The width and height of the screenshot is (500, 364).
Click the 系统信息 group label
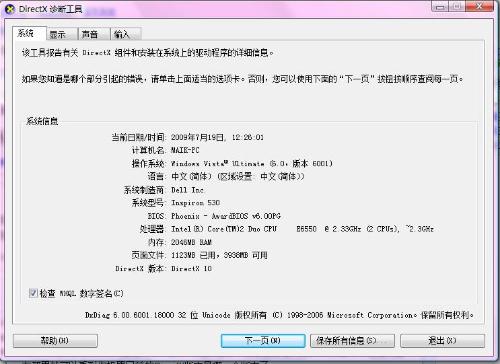[42, 121]
